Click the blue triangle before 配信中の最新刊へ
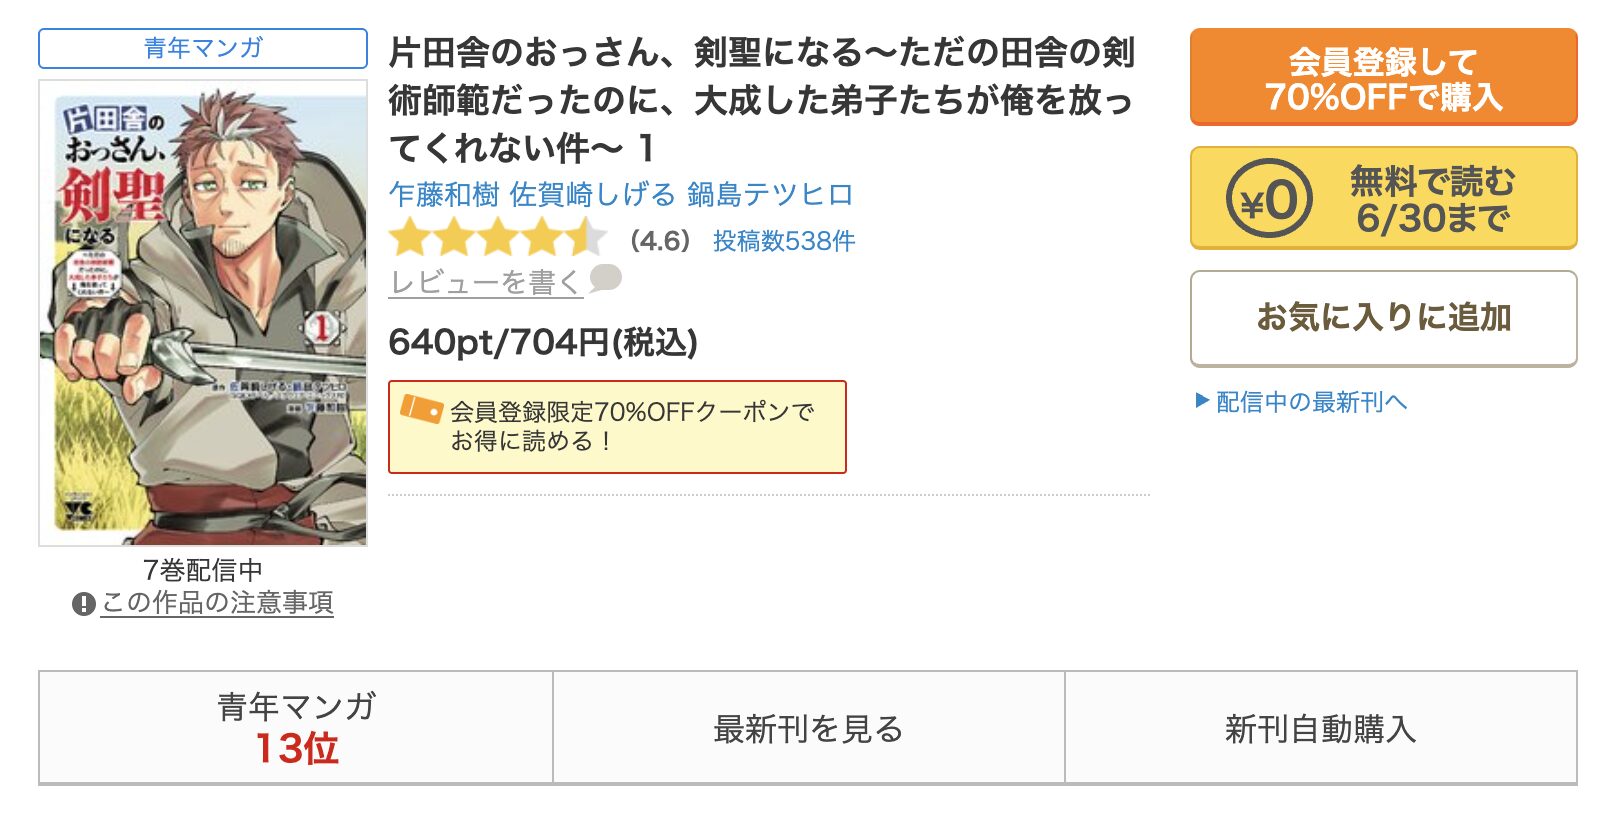 pos(1202,401)
